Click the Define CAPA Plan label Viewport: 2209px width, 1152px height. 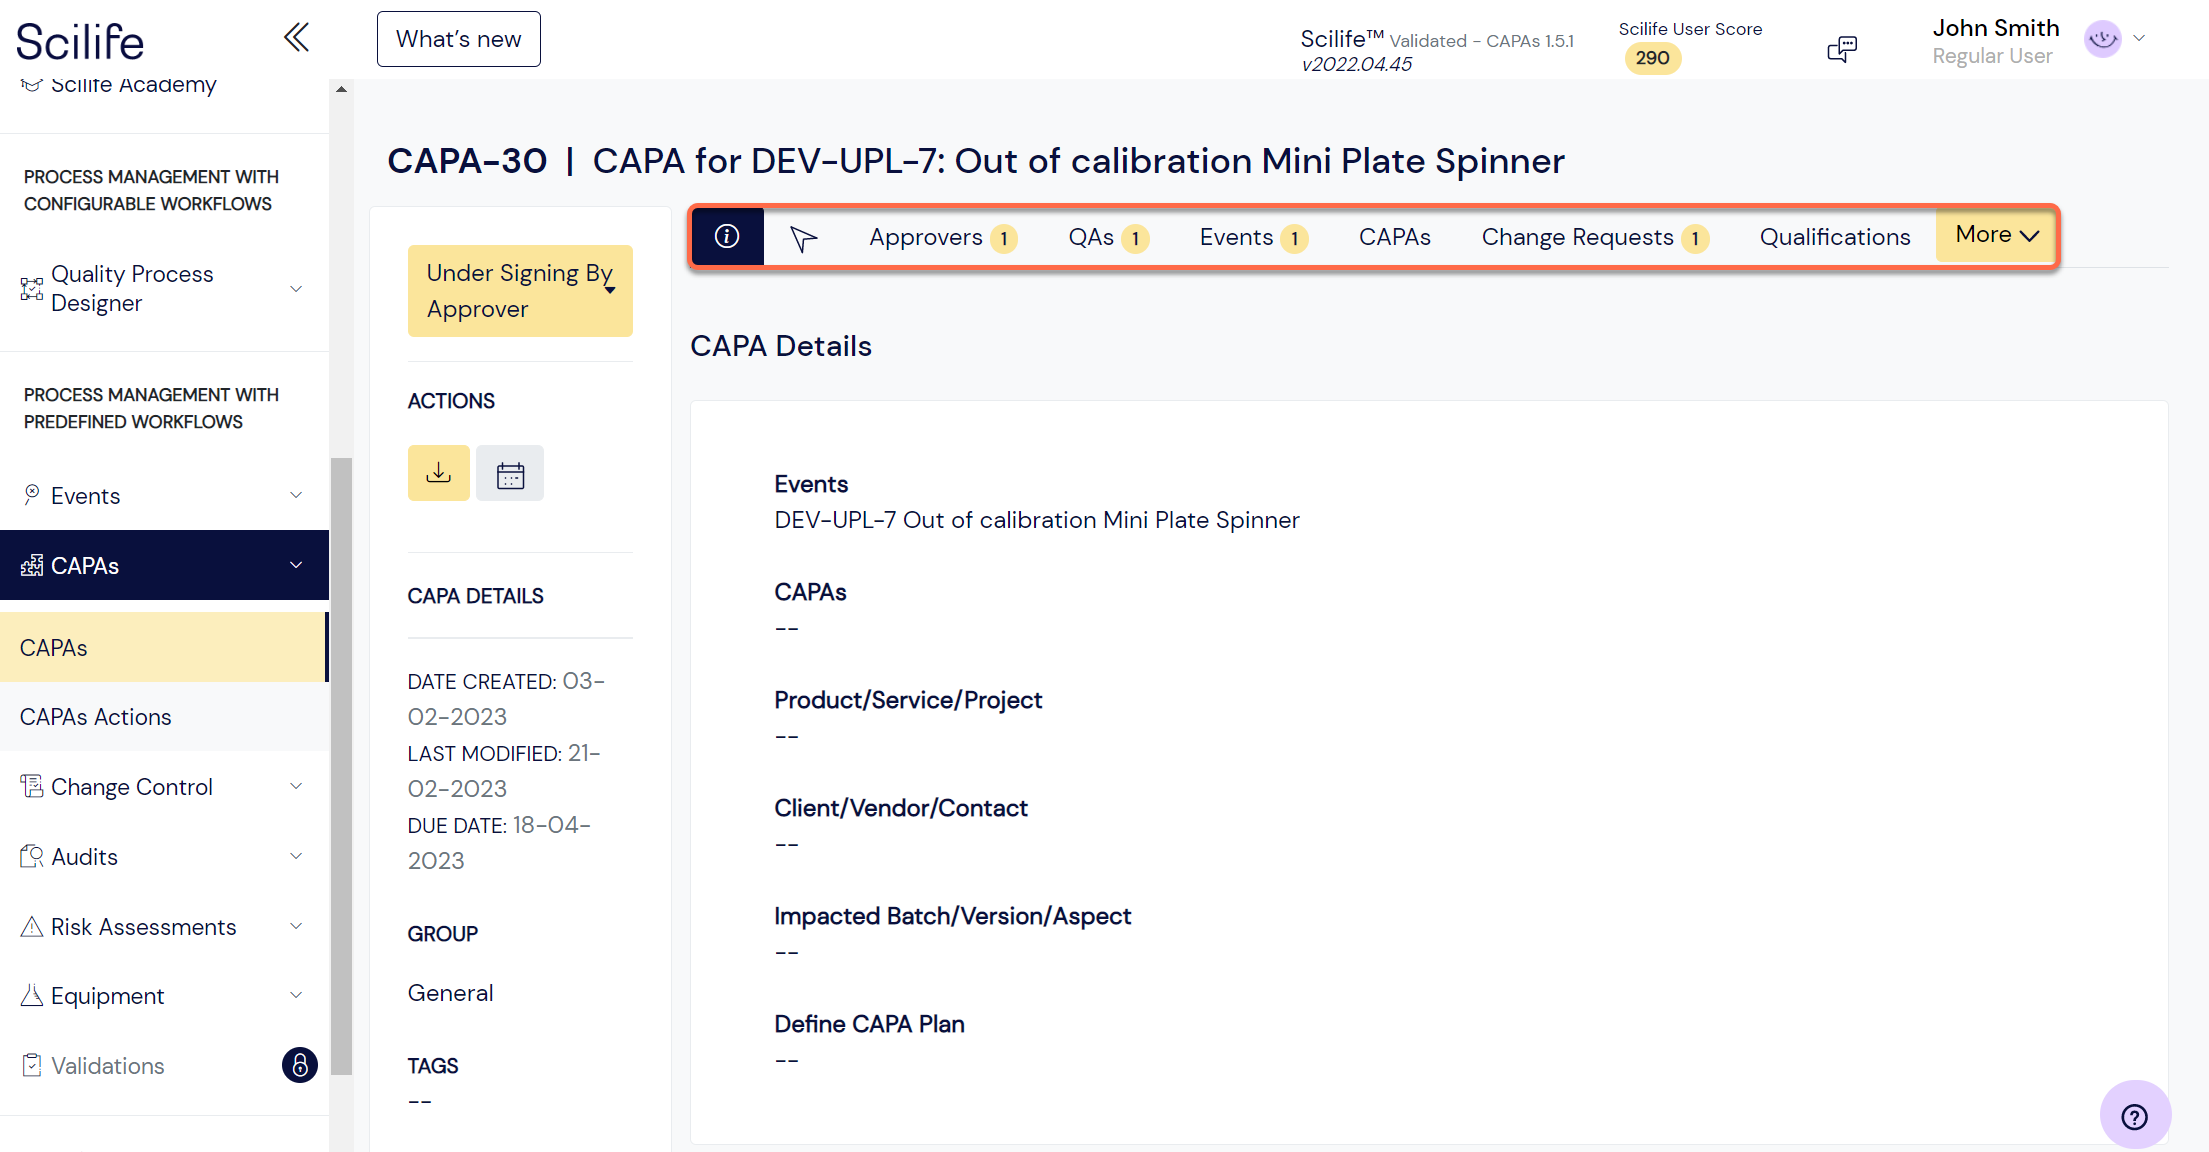tap(869, 1024)
